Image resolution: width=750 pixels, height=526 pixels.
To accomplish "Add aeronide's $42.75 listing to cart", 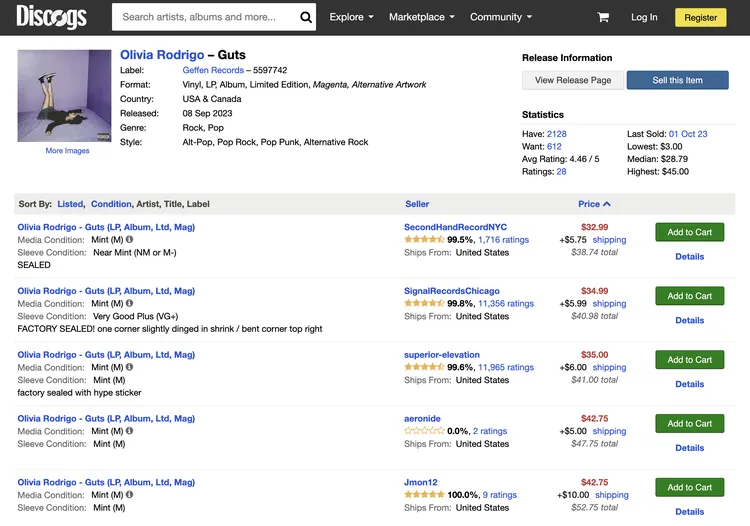I will coord(689,424).
